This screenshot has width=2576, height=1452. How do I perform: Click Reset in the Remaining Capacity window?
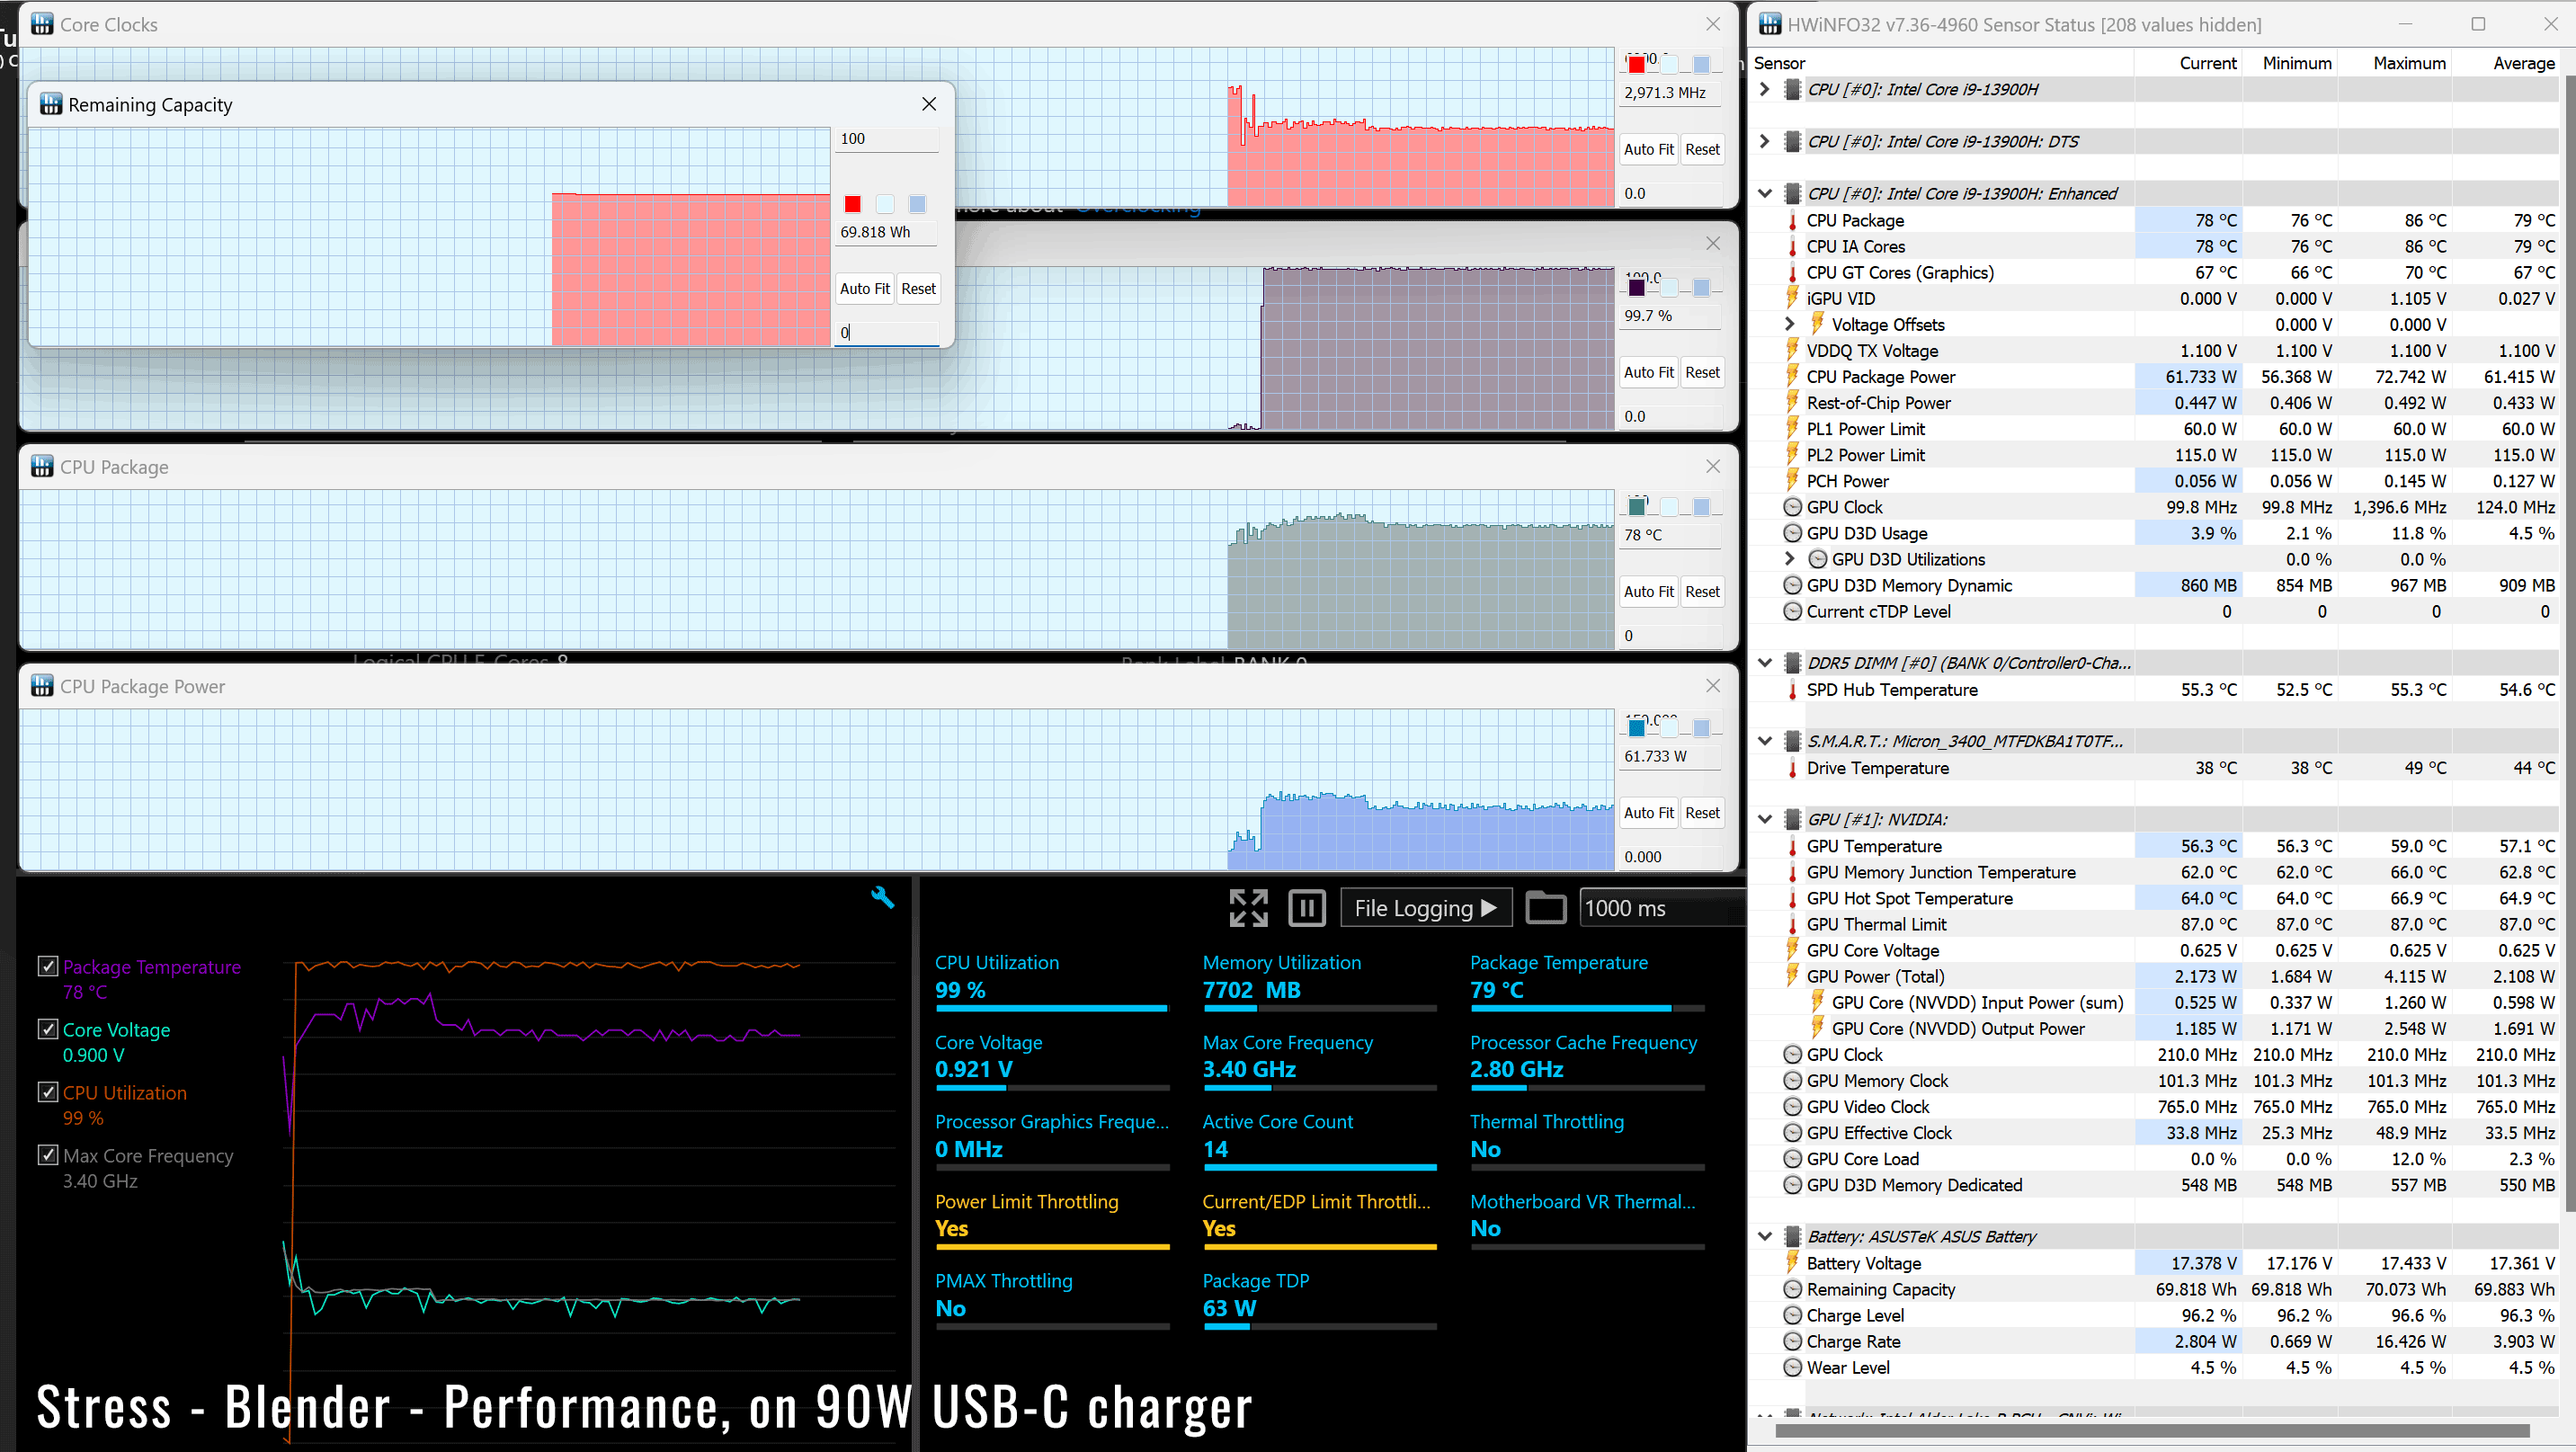pyautogui.click(x=918, y=289)
